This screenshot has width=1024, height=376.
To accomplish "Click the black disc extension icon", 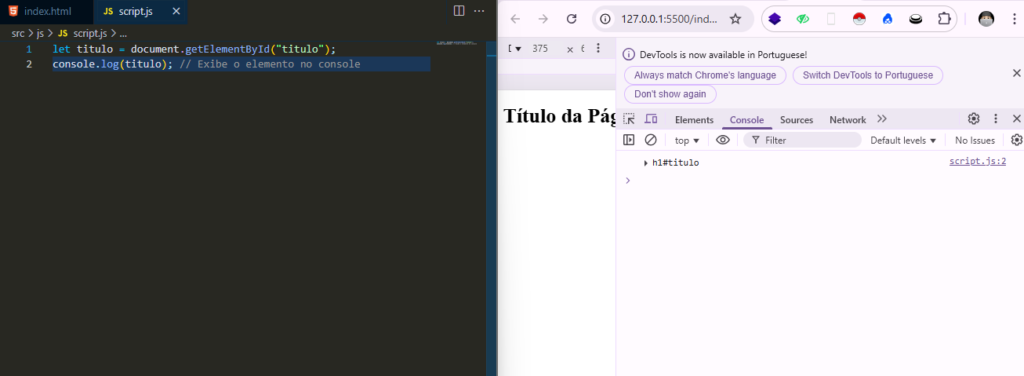I will tap(916, 19).
